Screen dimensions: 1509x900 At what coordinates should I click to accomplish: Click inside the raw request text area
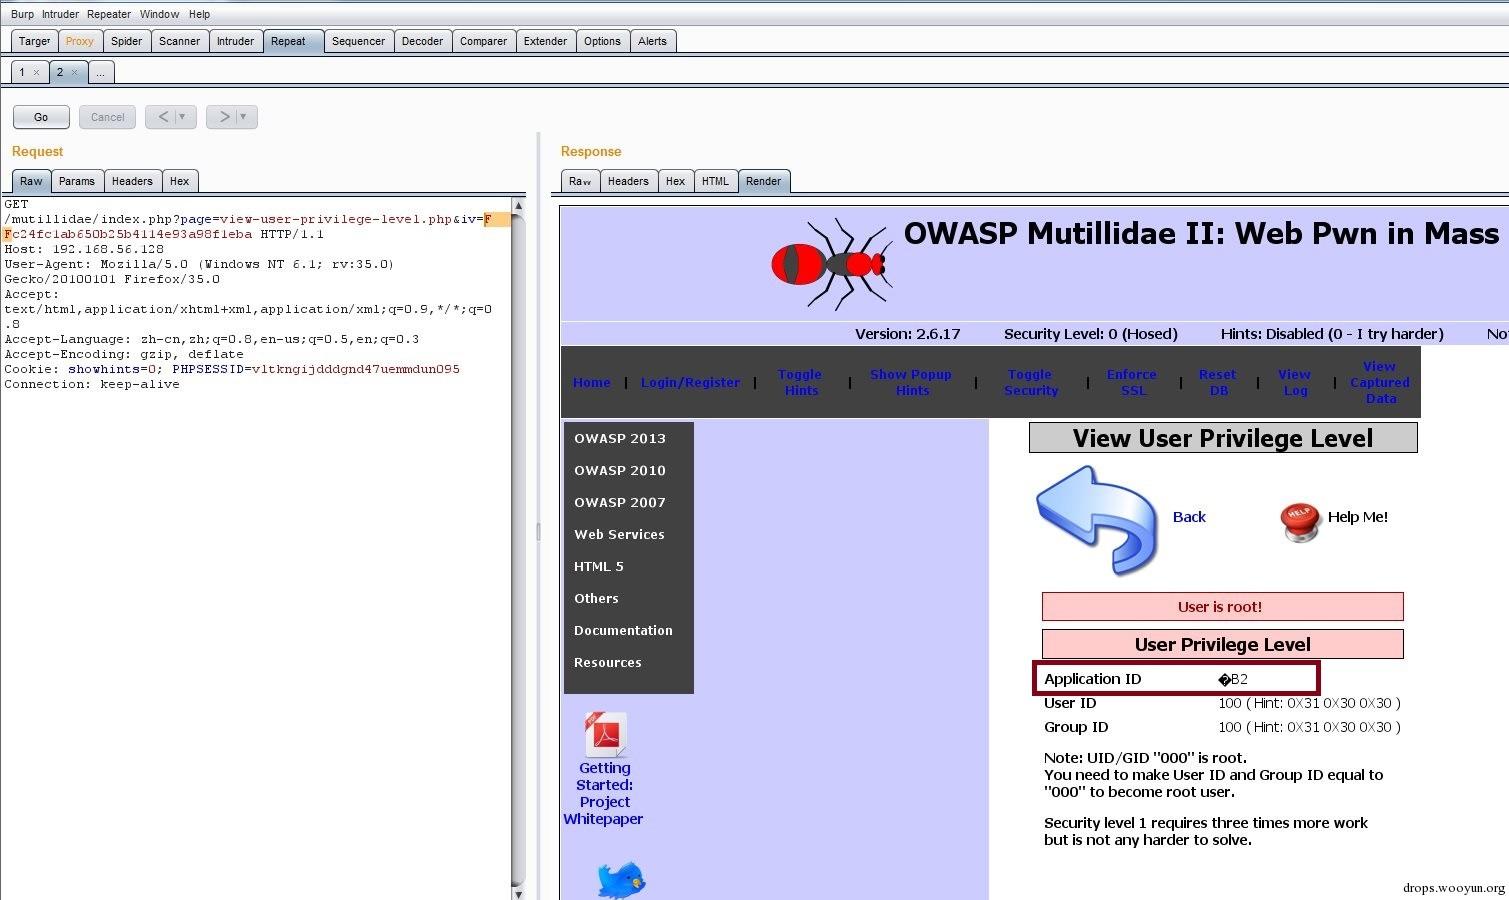tap(256, 600)
